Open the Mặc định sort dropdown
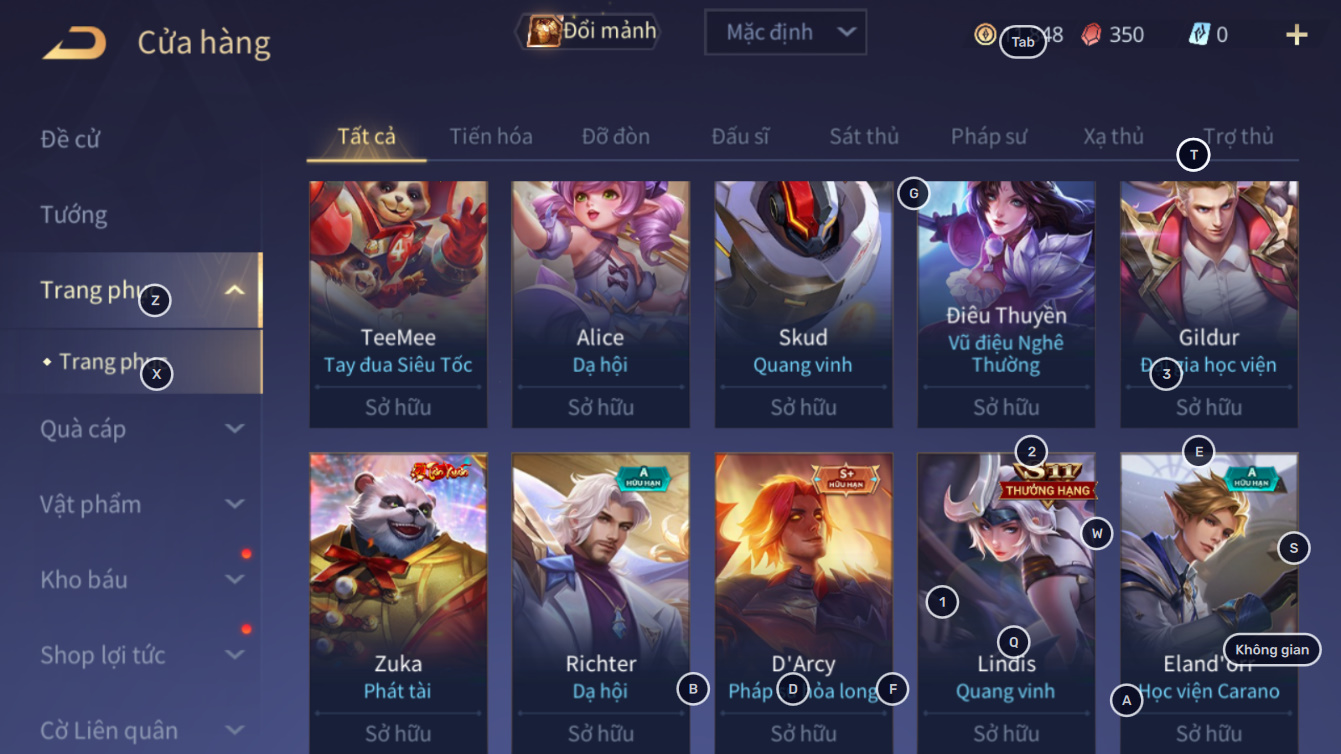The image size is (1341, 754). [x=785, y=32]
